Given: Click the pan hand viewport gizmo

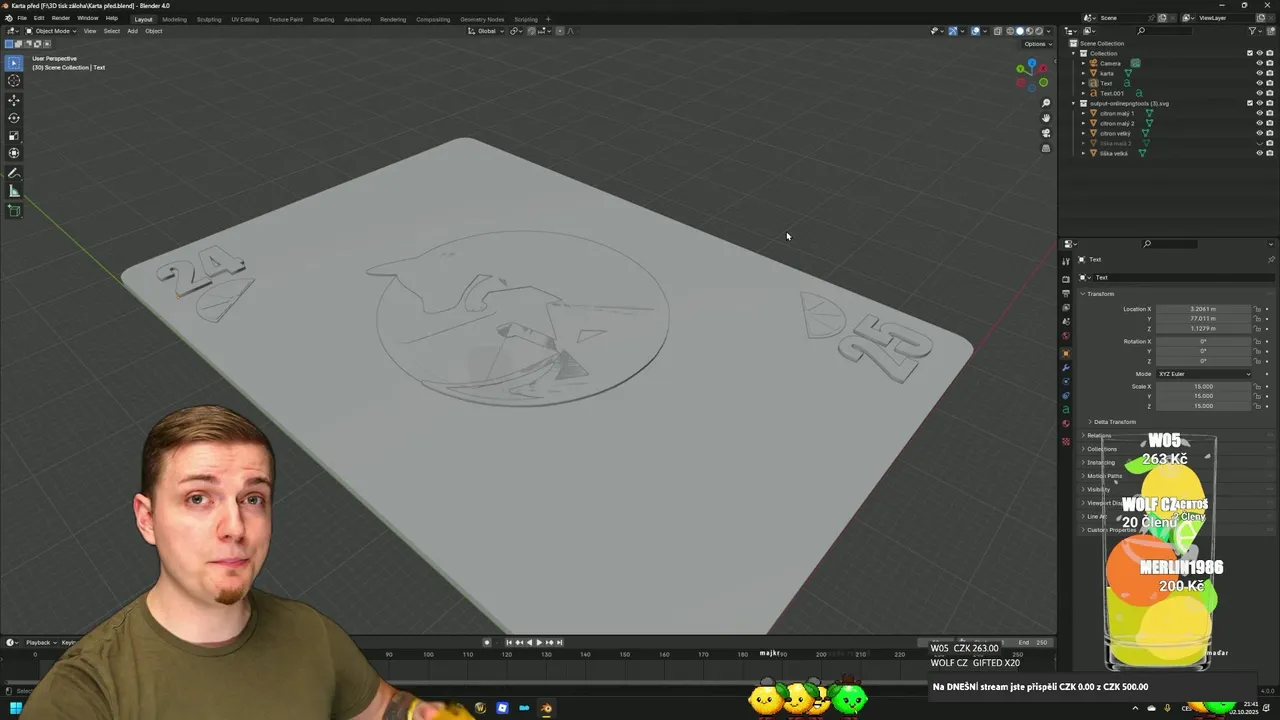Looking at the screenshot, I should click(1046, 118).
